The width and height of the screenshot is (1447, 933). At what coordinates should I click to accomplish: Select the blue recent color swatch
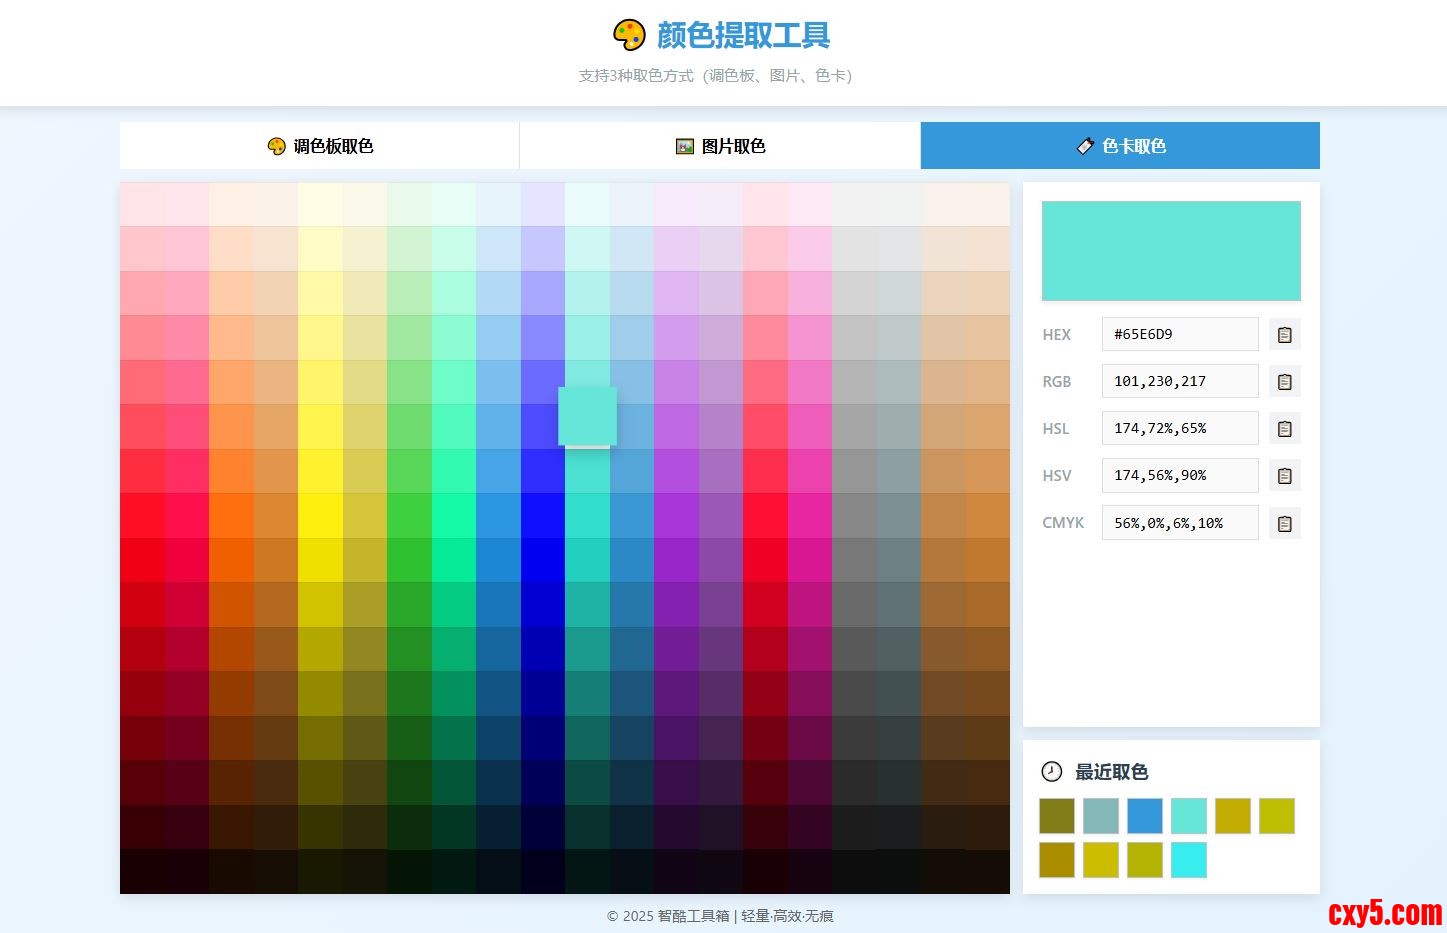(x=1145, y=816)
